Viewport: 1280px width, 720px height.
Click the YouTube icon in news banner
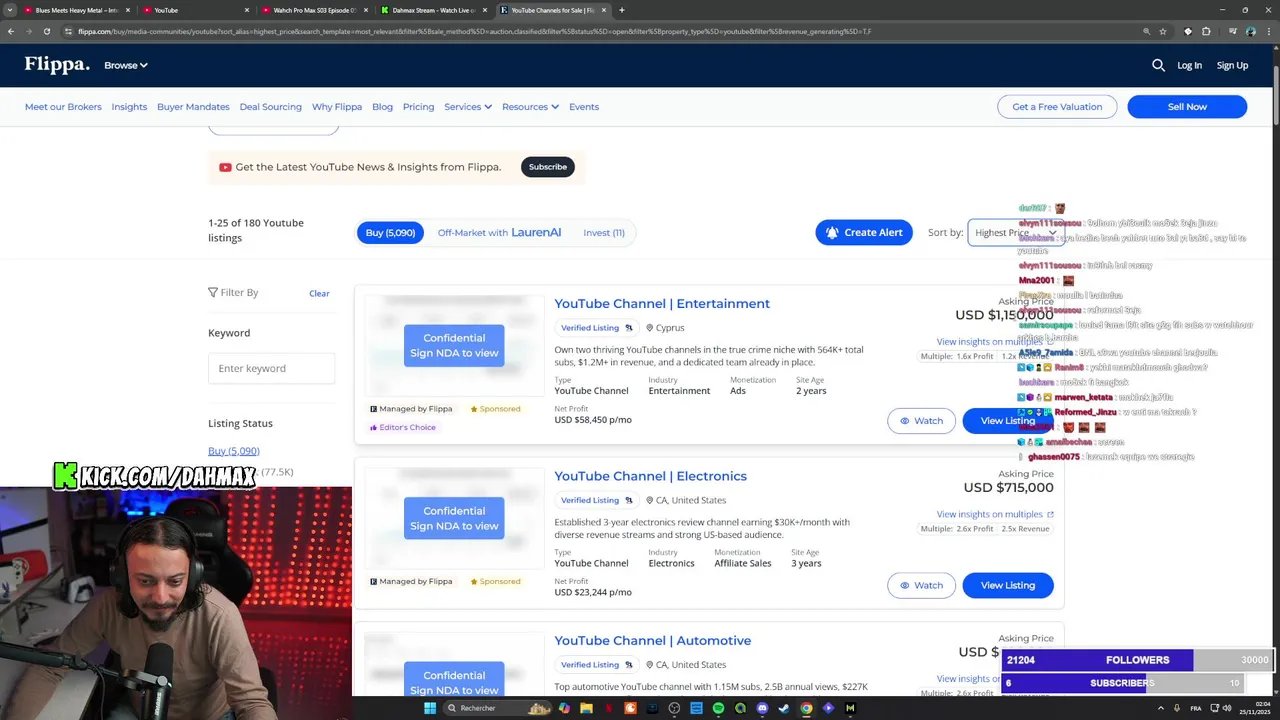(225, 167)
